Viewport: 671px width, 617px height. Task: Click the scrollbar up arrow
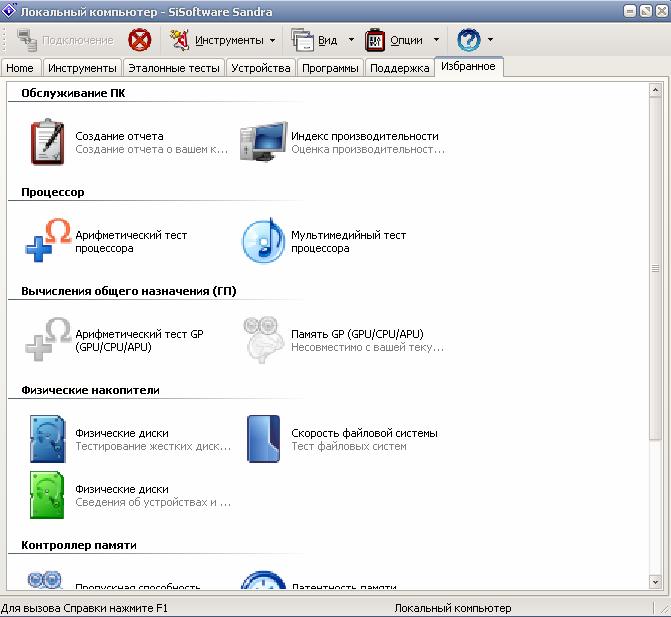(x=655, y=90)
